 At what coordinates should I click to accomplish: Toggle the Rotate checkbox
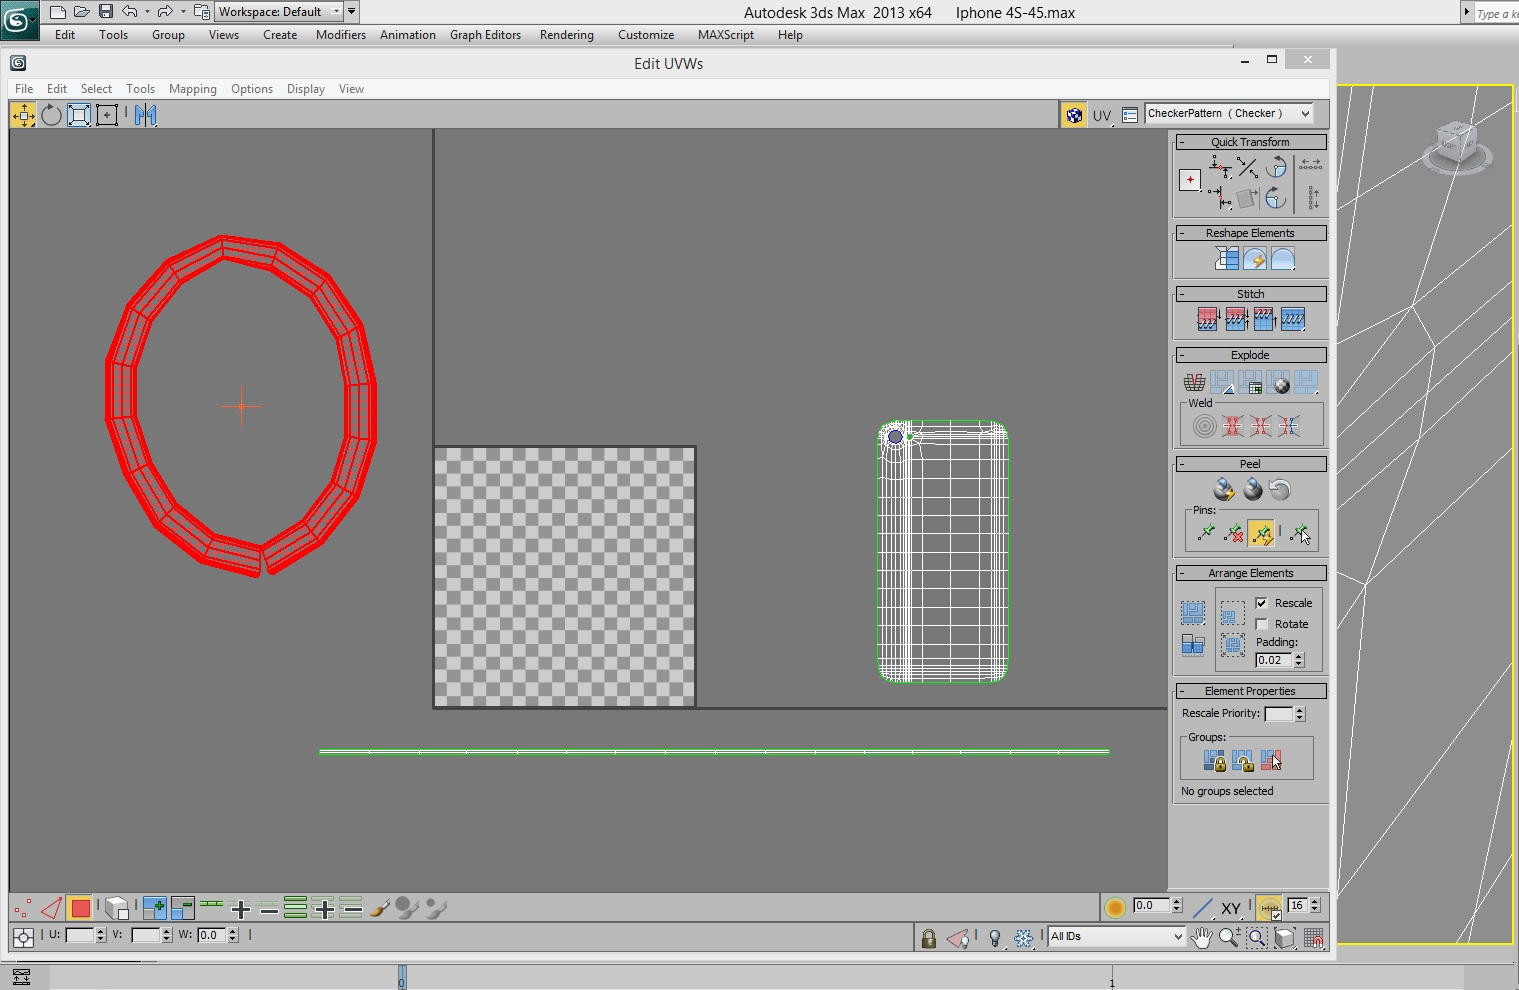point(1262,624)
